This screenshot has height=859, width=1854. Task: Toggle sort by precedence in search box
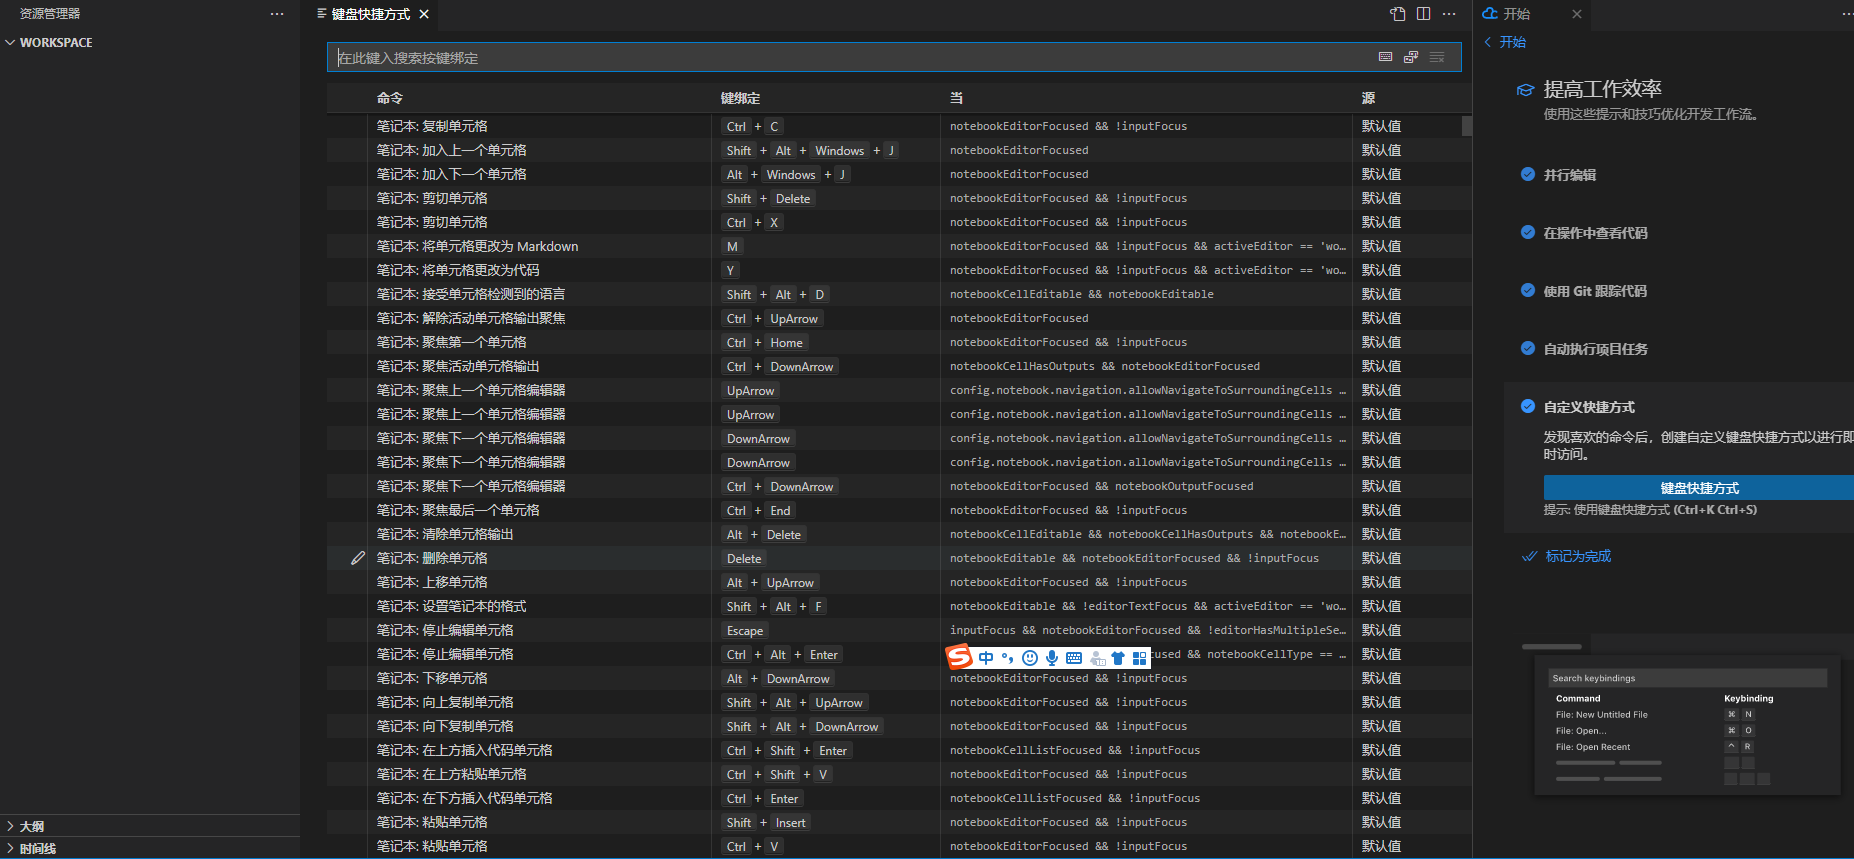[1411, 57]
